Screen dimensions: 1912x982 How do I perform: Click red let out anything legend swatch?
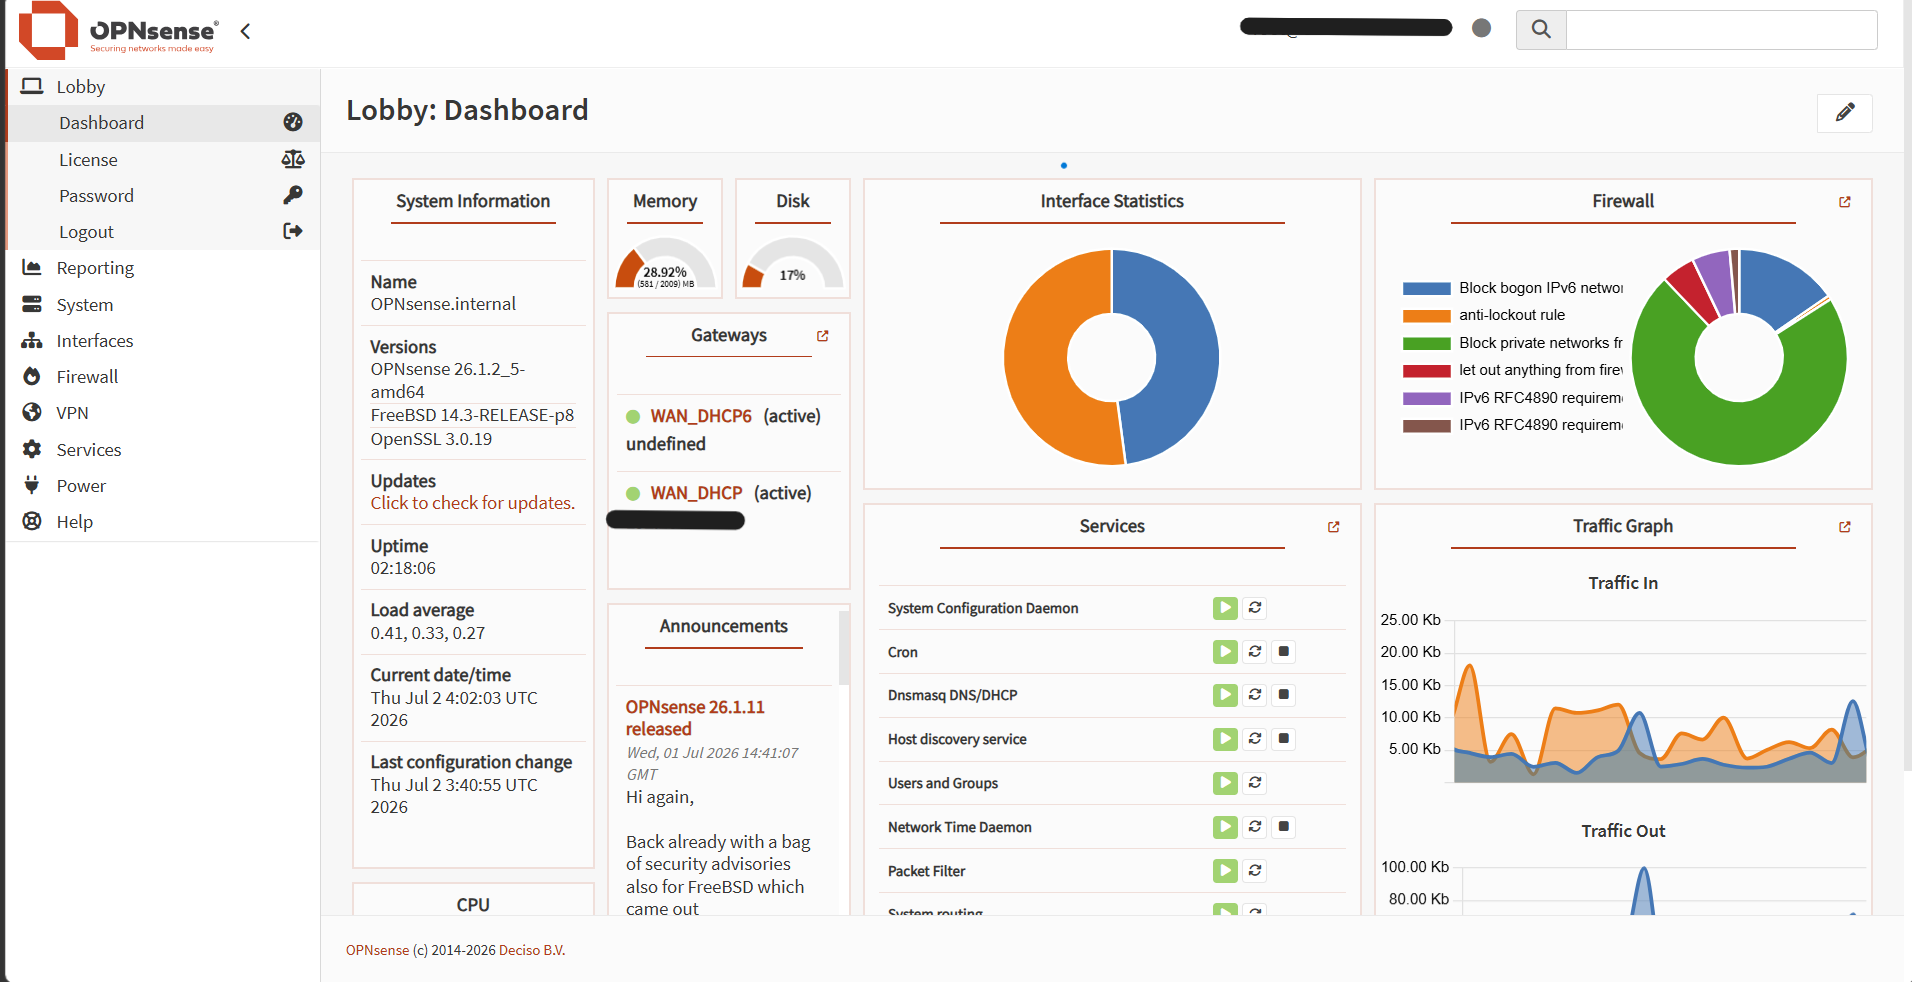tap(1426, 370)
